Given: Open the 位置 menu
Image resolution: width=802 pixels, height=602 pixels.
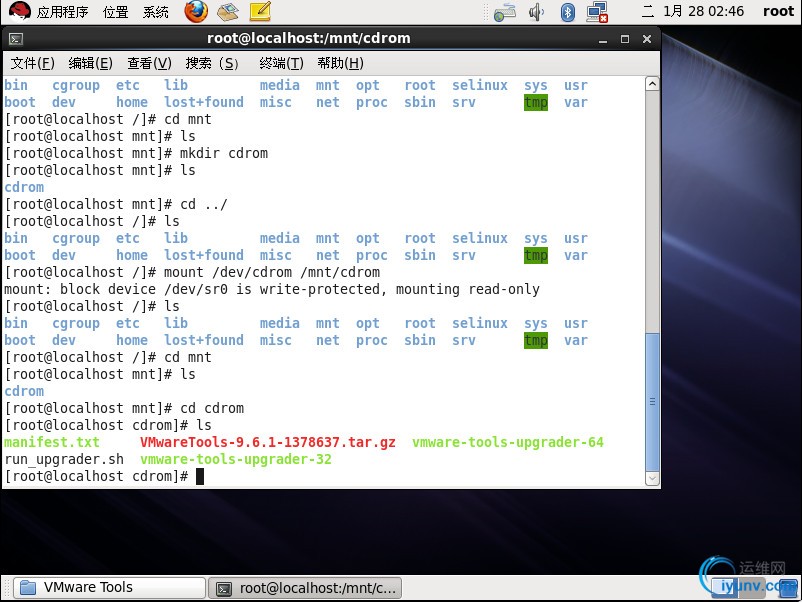Looking at the screenshot, I should click(116, 12).
